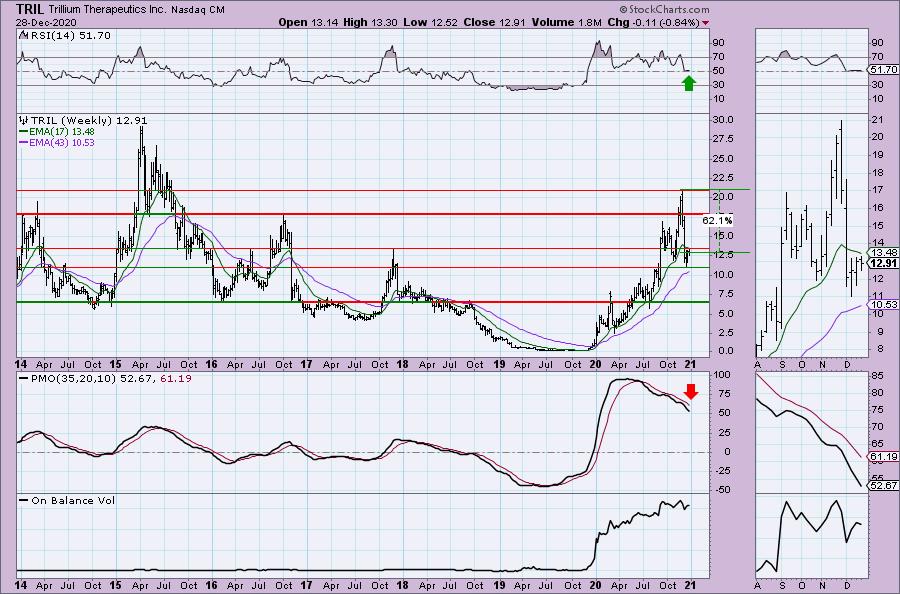Click the 10.53 EMA value tag at right
This screenshot has width=900, height=594.
[x=884, y=304]
